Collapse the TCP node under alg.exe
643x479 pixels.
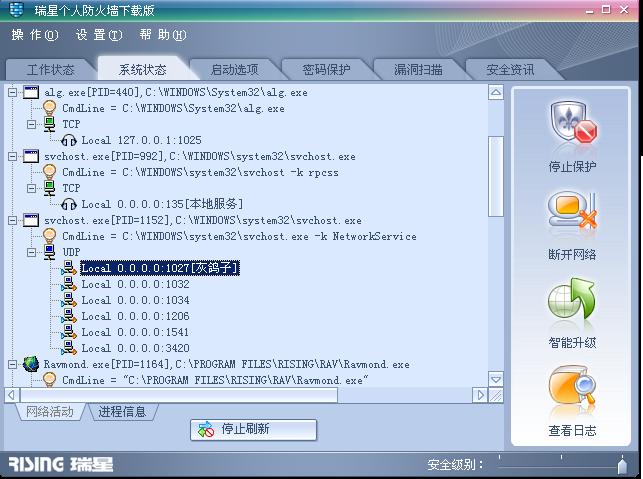pos(32,124)
